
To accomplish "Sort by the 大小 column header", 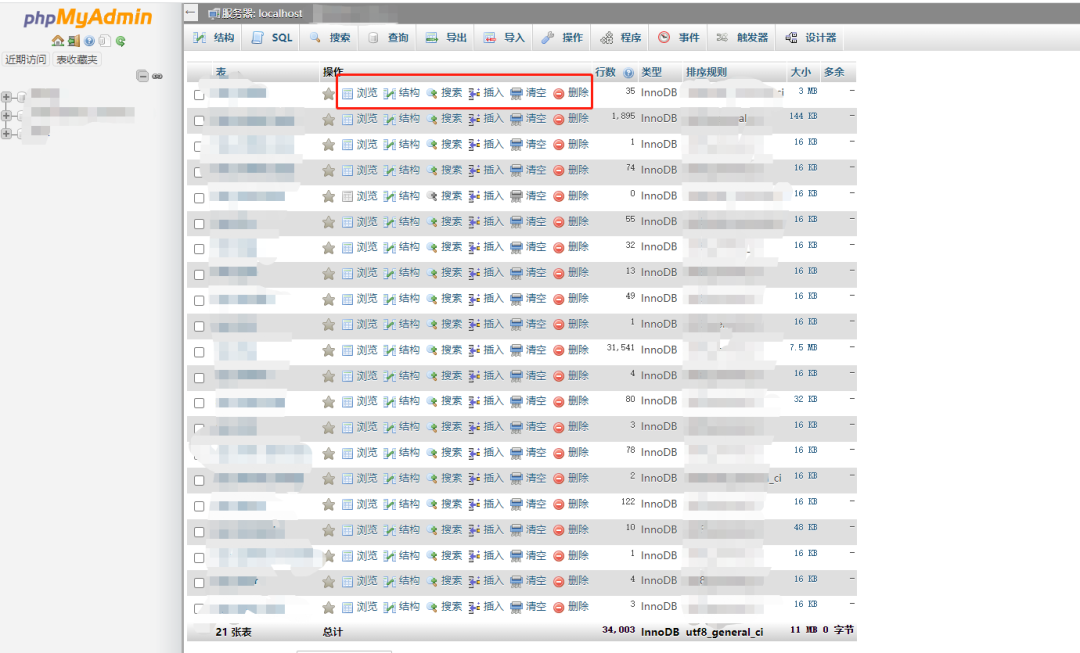I will click(x=800, y=72).
